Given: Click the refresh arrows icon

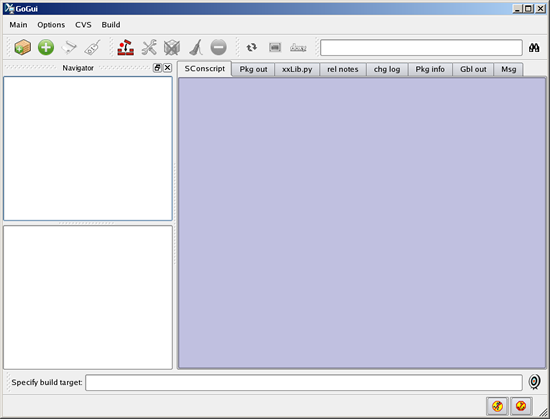Looking at the screenshot, I should point(251,47).
